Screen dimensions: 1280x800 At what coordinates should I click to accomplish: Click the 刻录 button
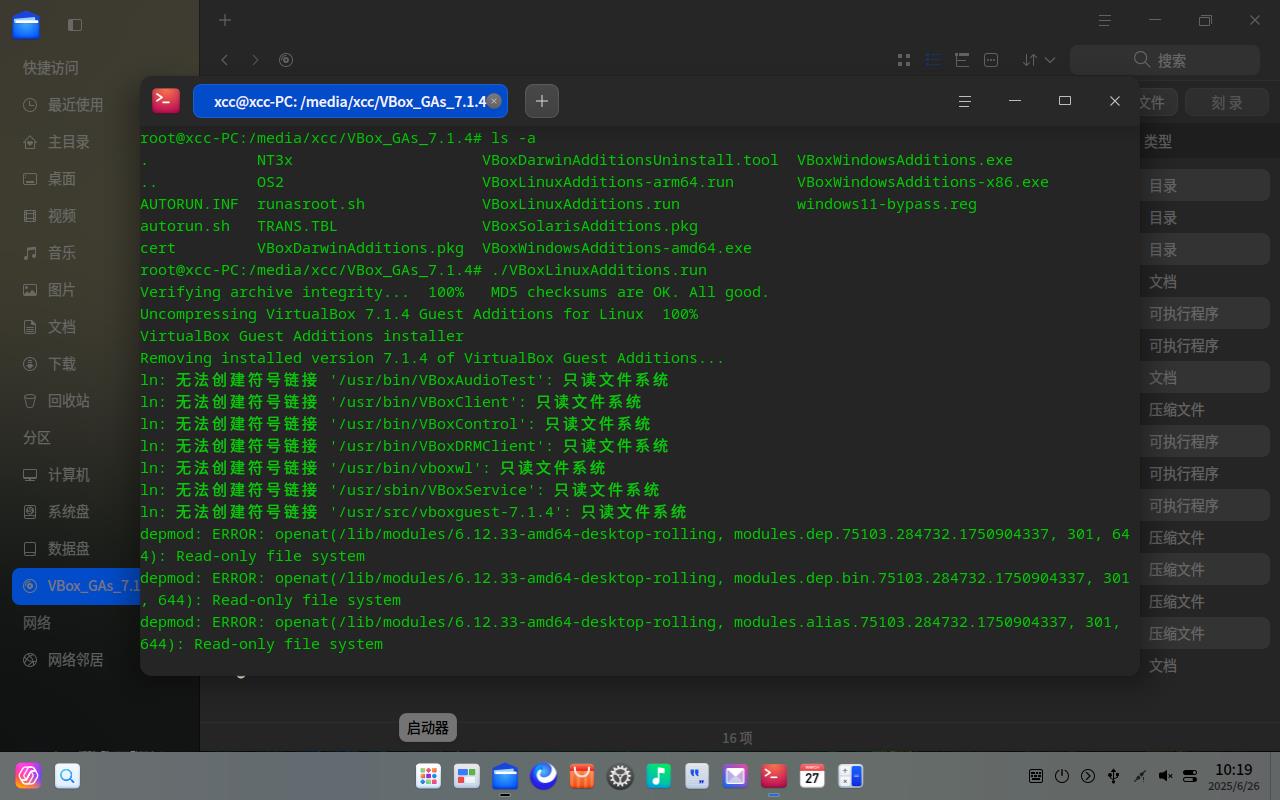point(1226,102)
